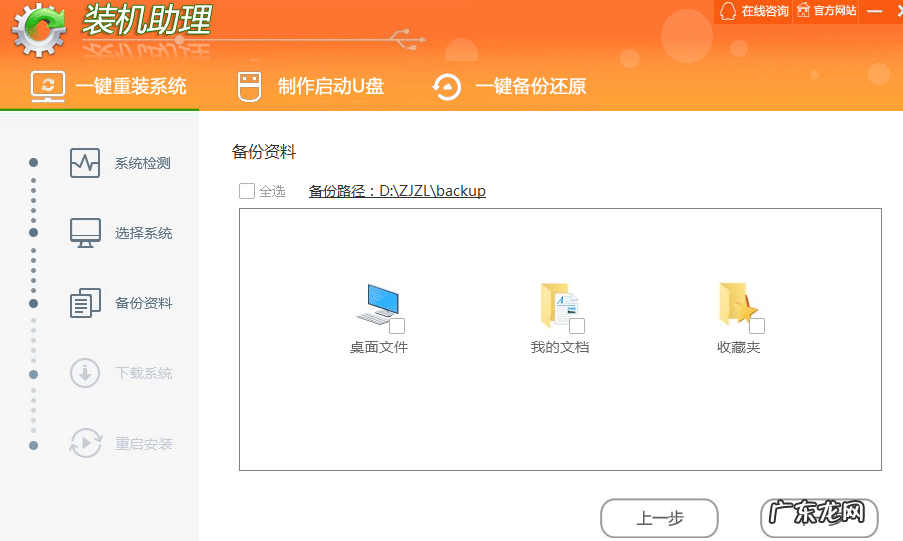Open the 一键备份还原 tab
903x541 pixels.
(509, 86)
